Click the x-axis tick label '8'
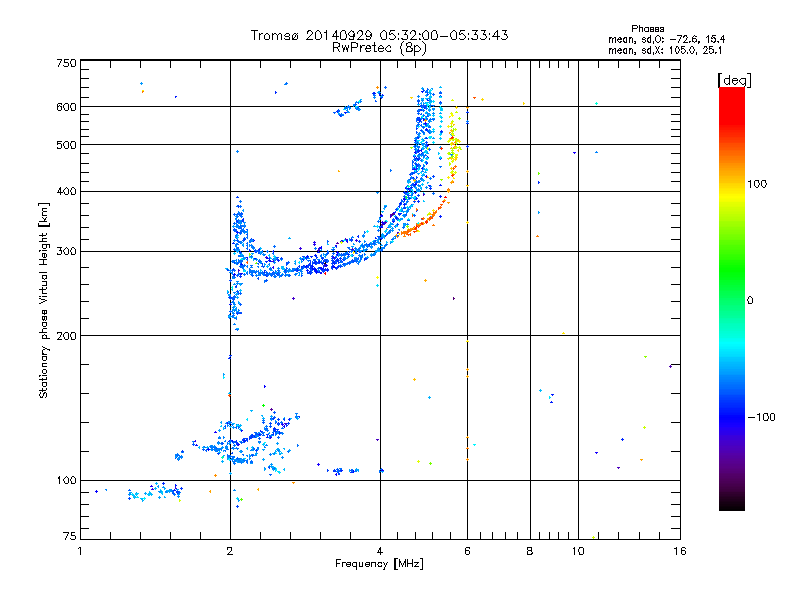The height and width of the screenshot is (600, 800). click(x=530, y=551)
